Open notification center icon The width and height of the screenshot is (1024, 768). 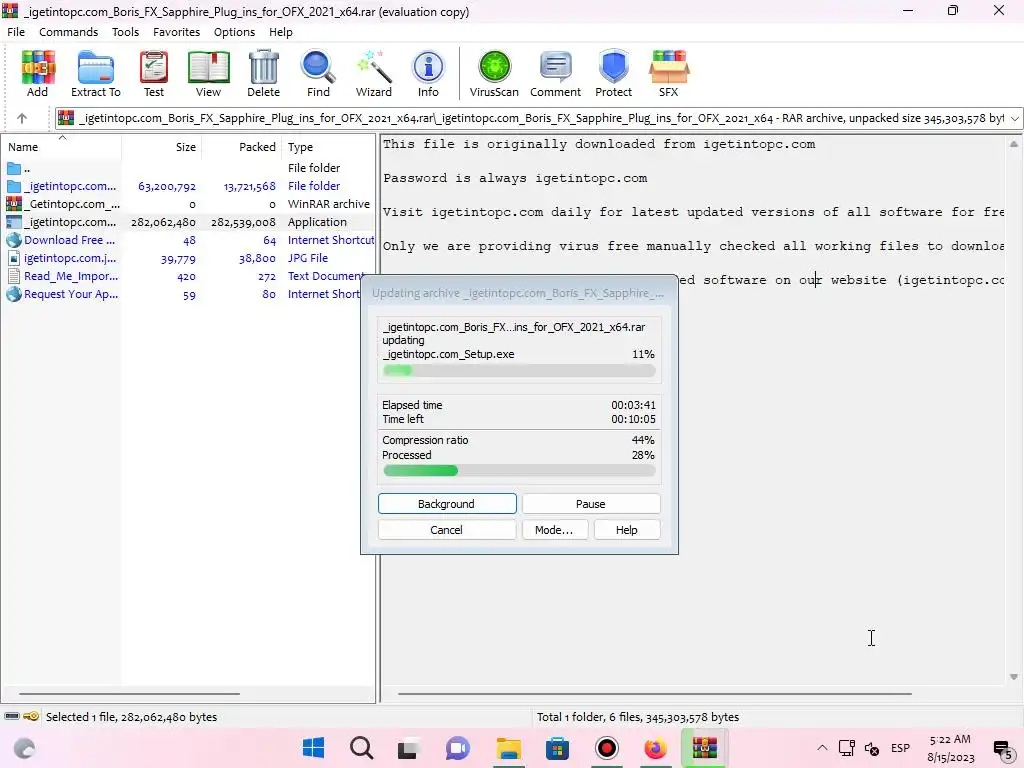1002,748
